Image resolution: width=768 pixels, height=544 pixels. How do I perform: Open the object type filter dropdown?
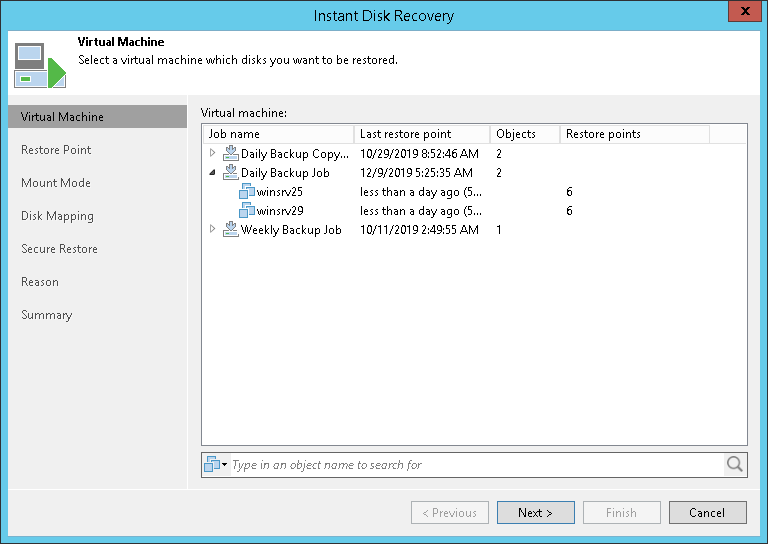coord(216,464)
